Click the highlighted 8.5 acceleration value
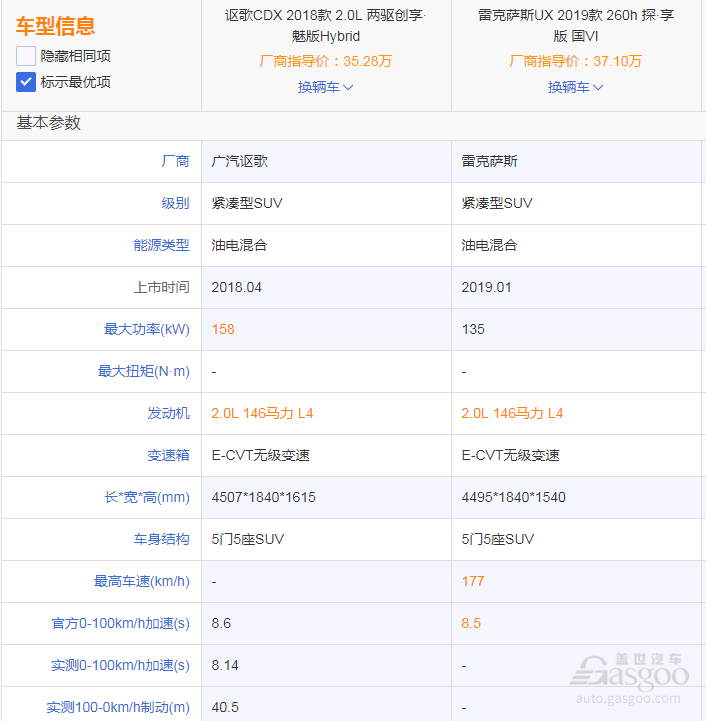 tap(471, 624)
